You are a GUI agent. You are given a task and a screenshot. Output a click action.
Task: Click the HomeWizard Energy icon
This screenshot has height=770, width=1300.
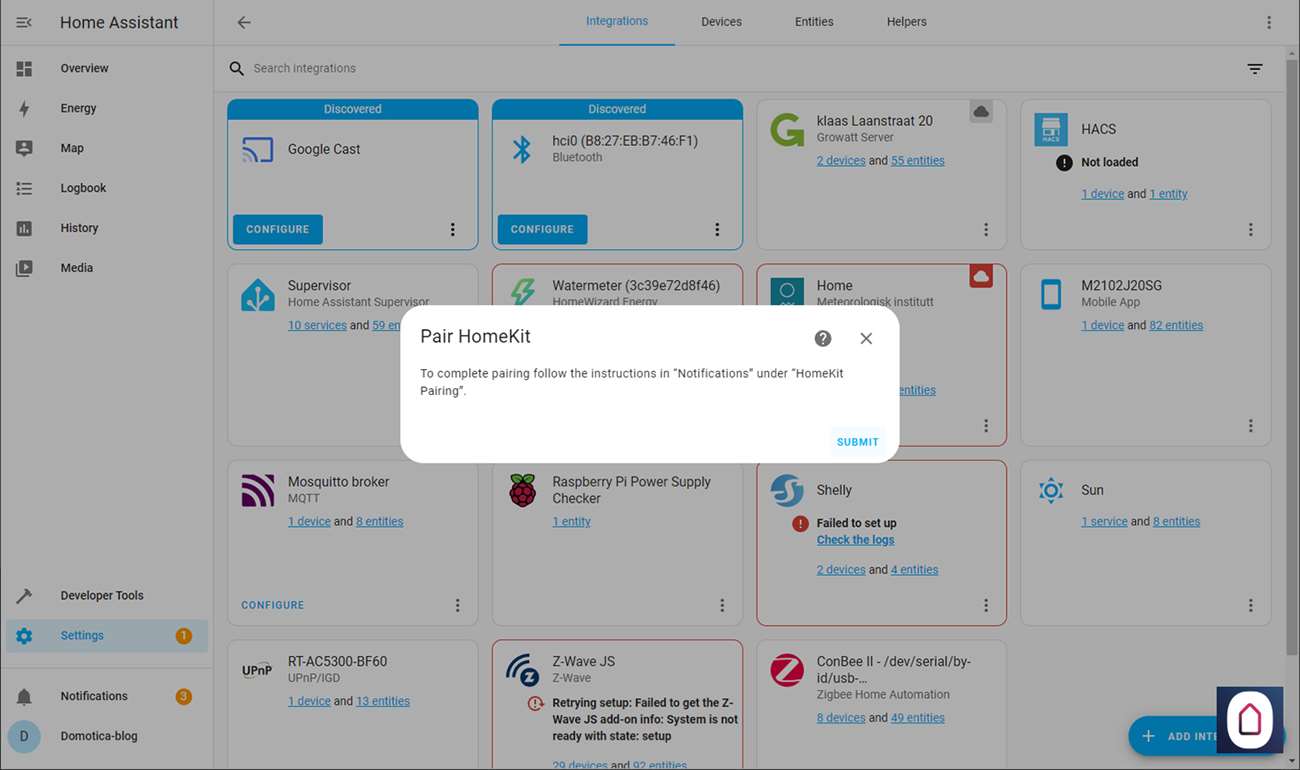point(522,293)
